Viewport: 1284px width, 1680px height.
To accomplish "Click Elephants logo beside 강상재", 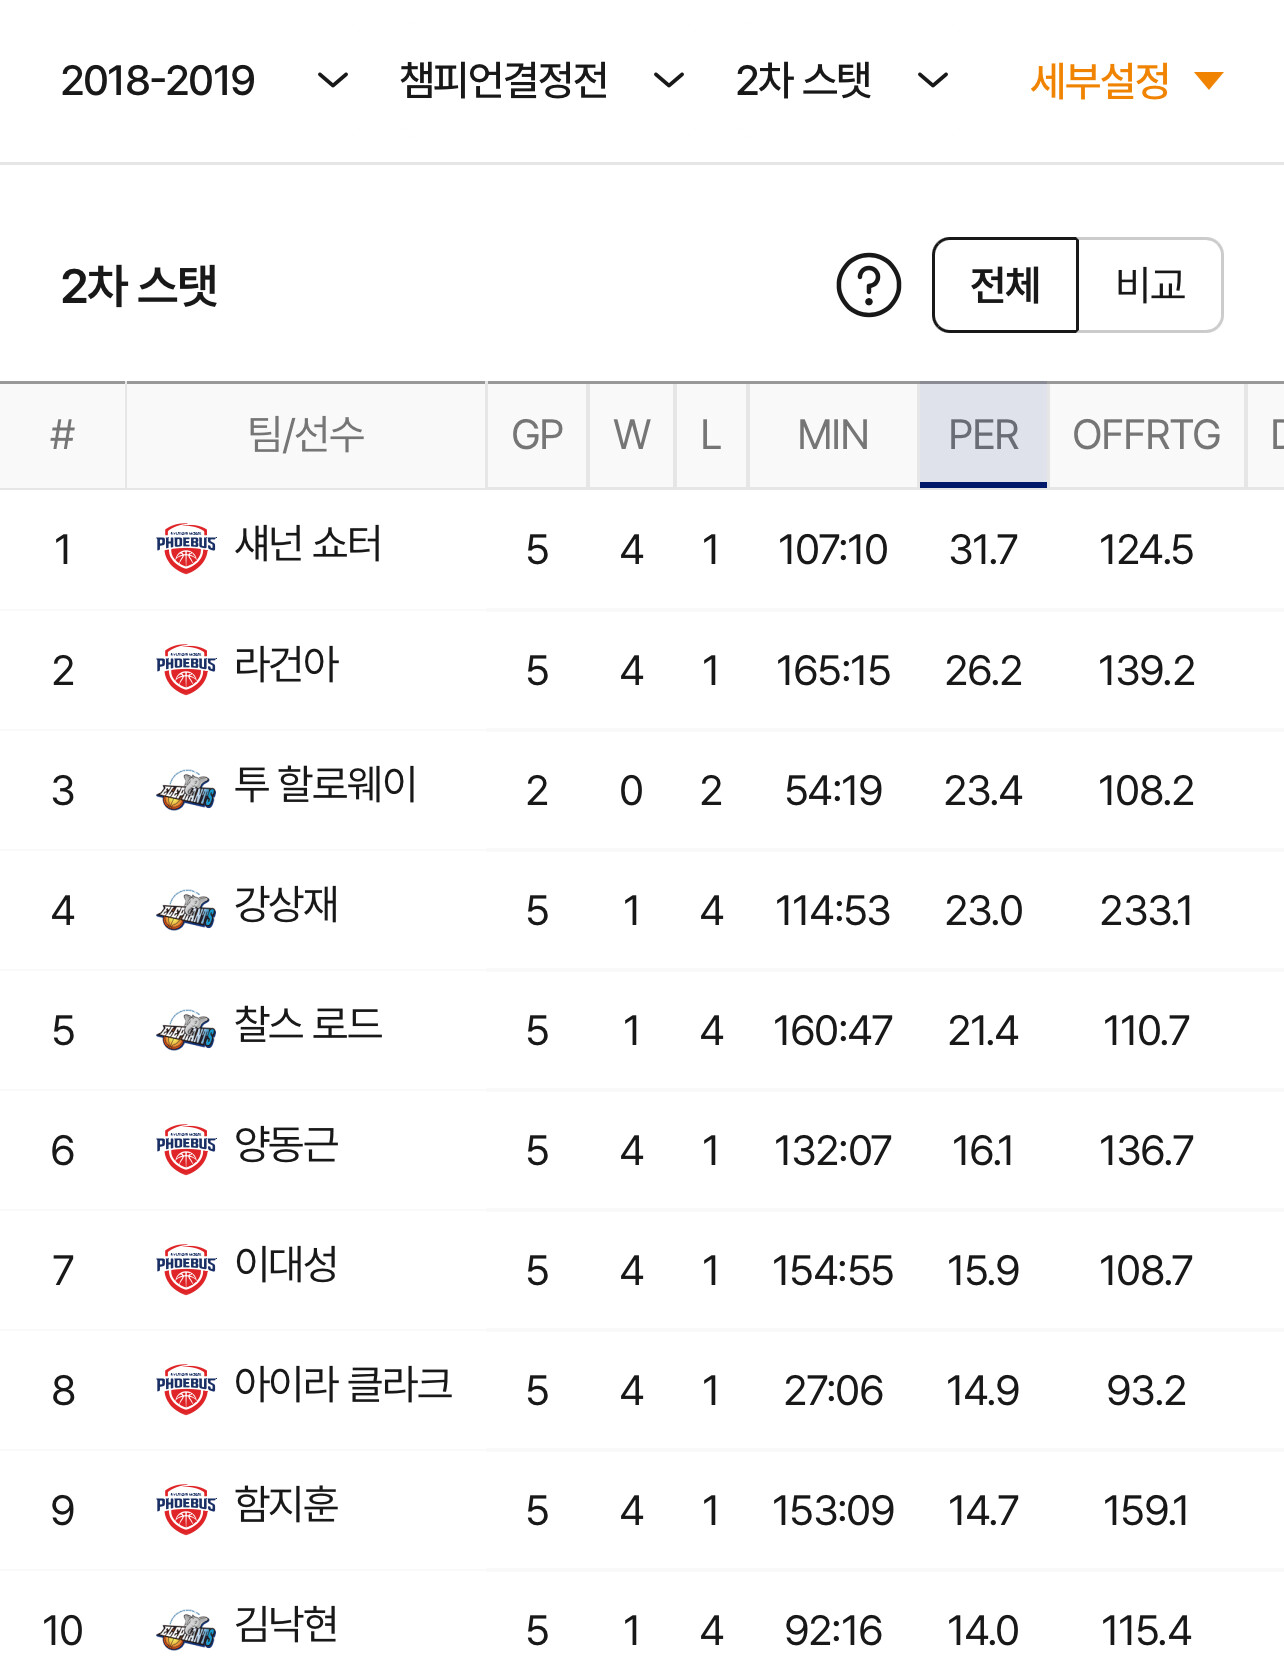I will (186, 910).
